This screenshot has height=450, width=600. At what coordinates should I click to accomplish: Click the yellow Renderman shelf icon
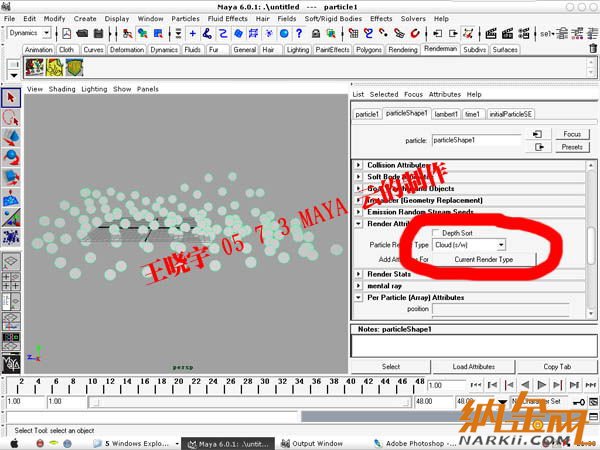pyautogui.click(x=54, y=67)
